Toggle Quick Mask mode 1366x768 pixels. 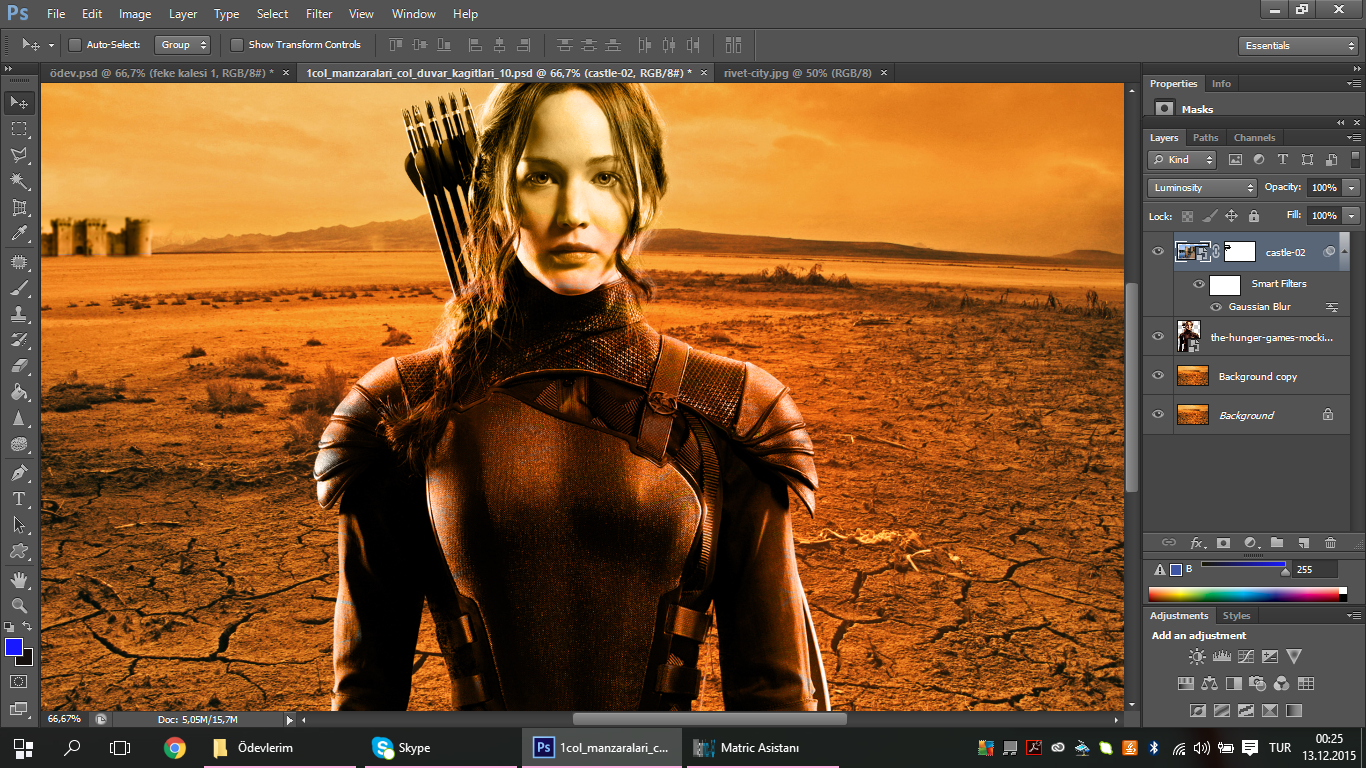click(x=19, y=681)
